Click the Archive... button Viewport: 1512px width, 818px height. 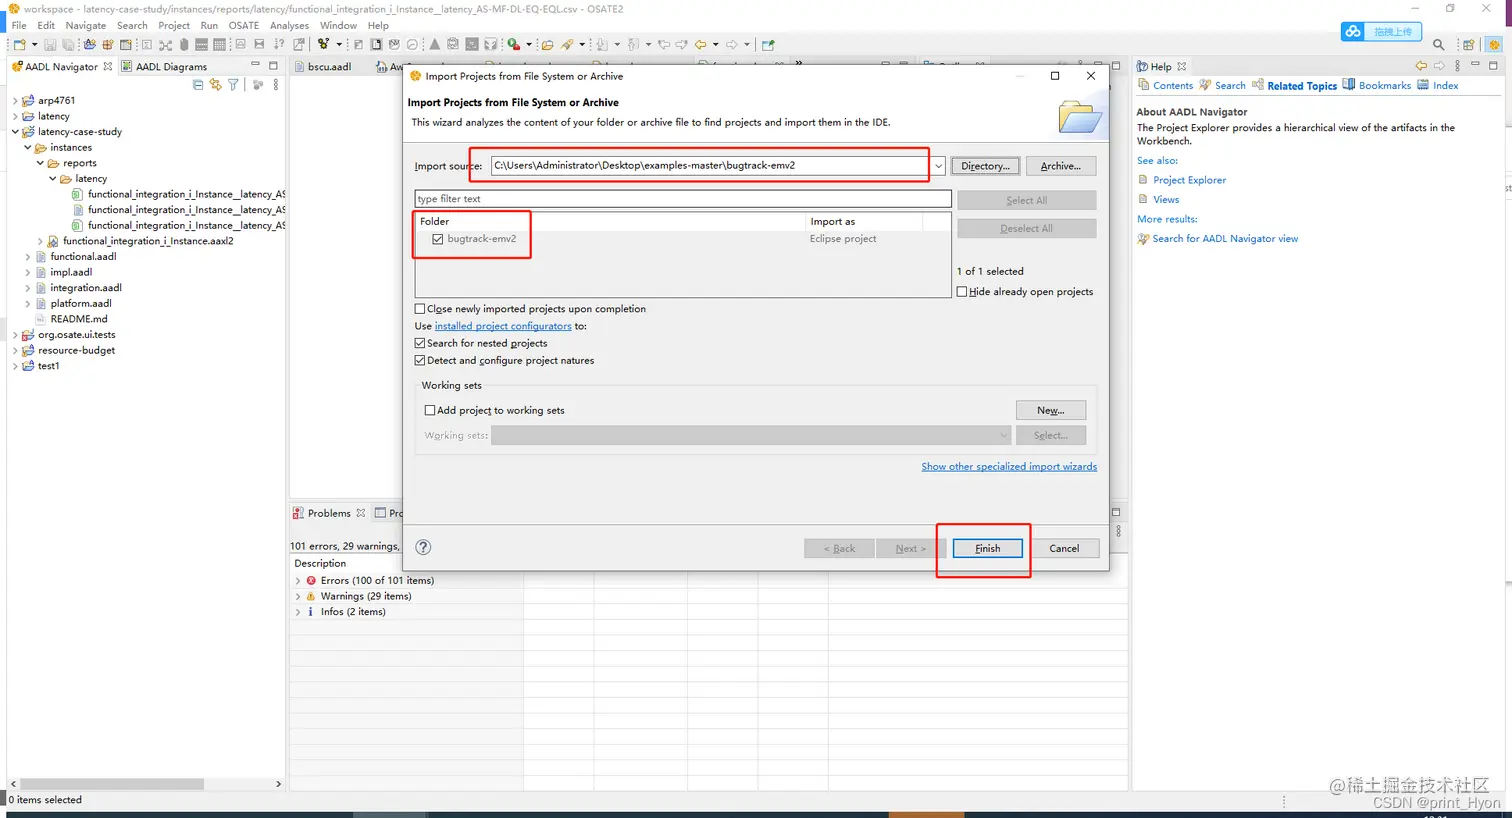tap(1060, 166)
